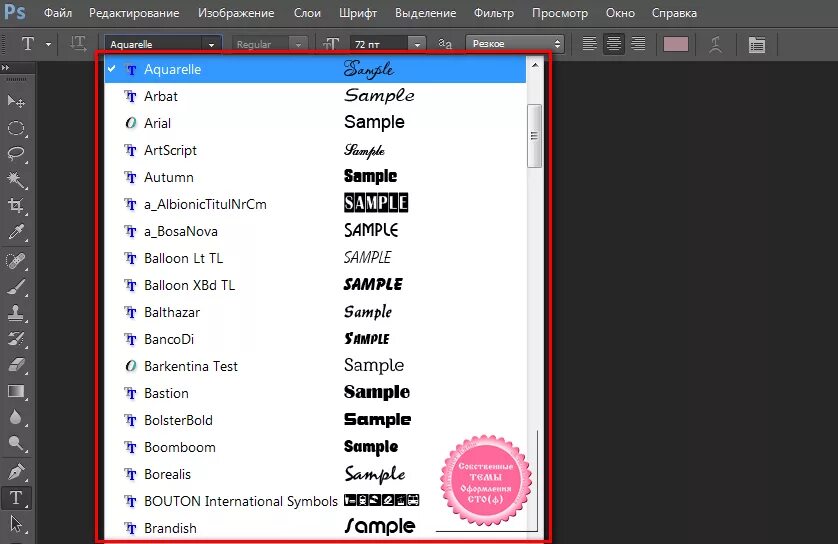The height and width of the screenshot is (544, 838).
Task: Click the font size icon
Action: [x=331, y=44]
